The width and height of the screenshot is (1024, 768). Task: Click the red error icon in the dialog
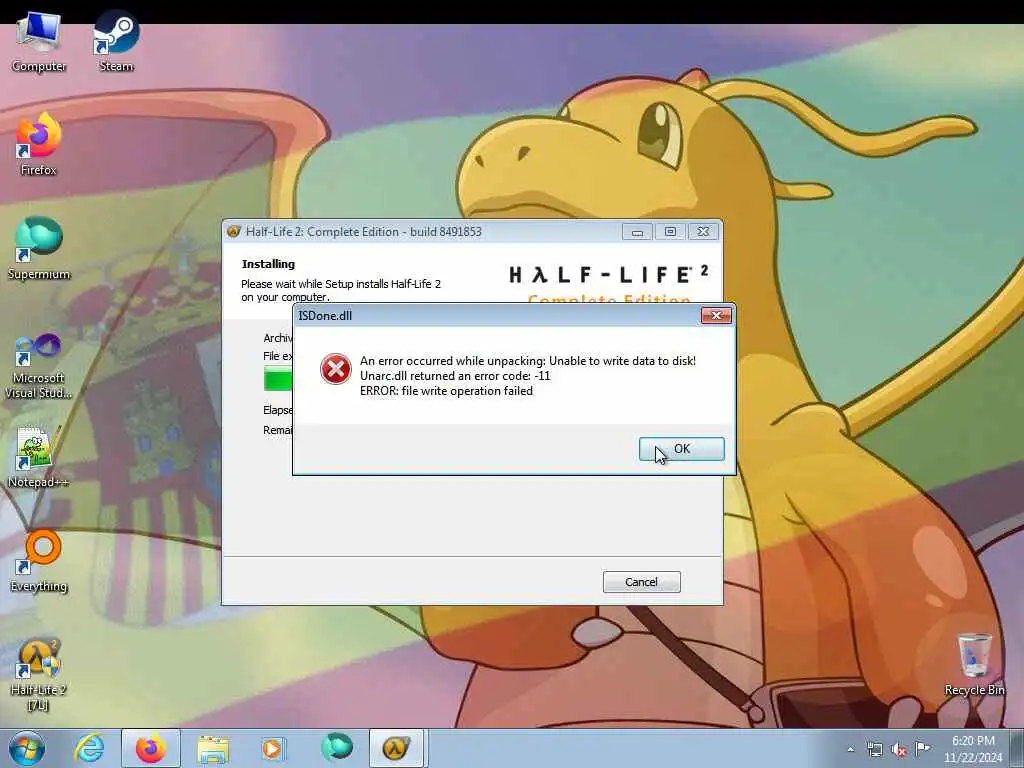(x=336, y=369)
